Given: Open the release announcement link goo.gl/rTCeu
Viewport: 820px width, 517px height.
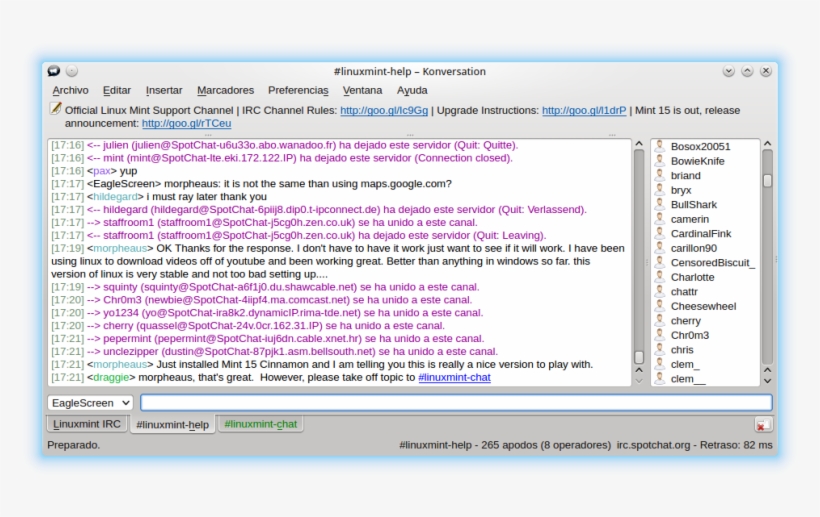Looking at the screenshot, I should [x=186, y=123].
